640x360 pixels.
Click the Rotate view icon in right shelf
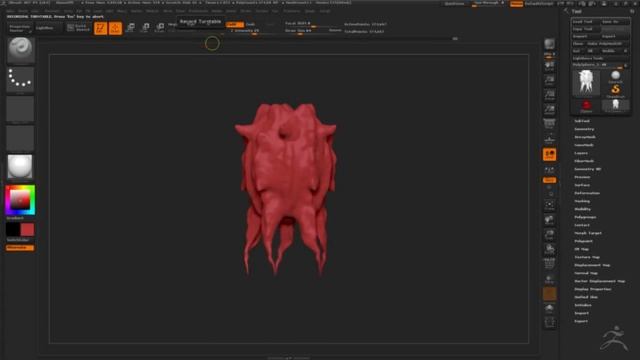(549, 249)
